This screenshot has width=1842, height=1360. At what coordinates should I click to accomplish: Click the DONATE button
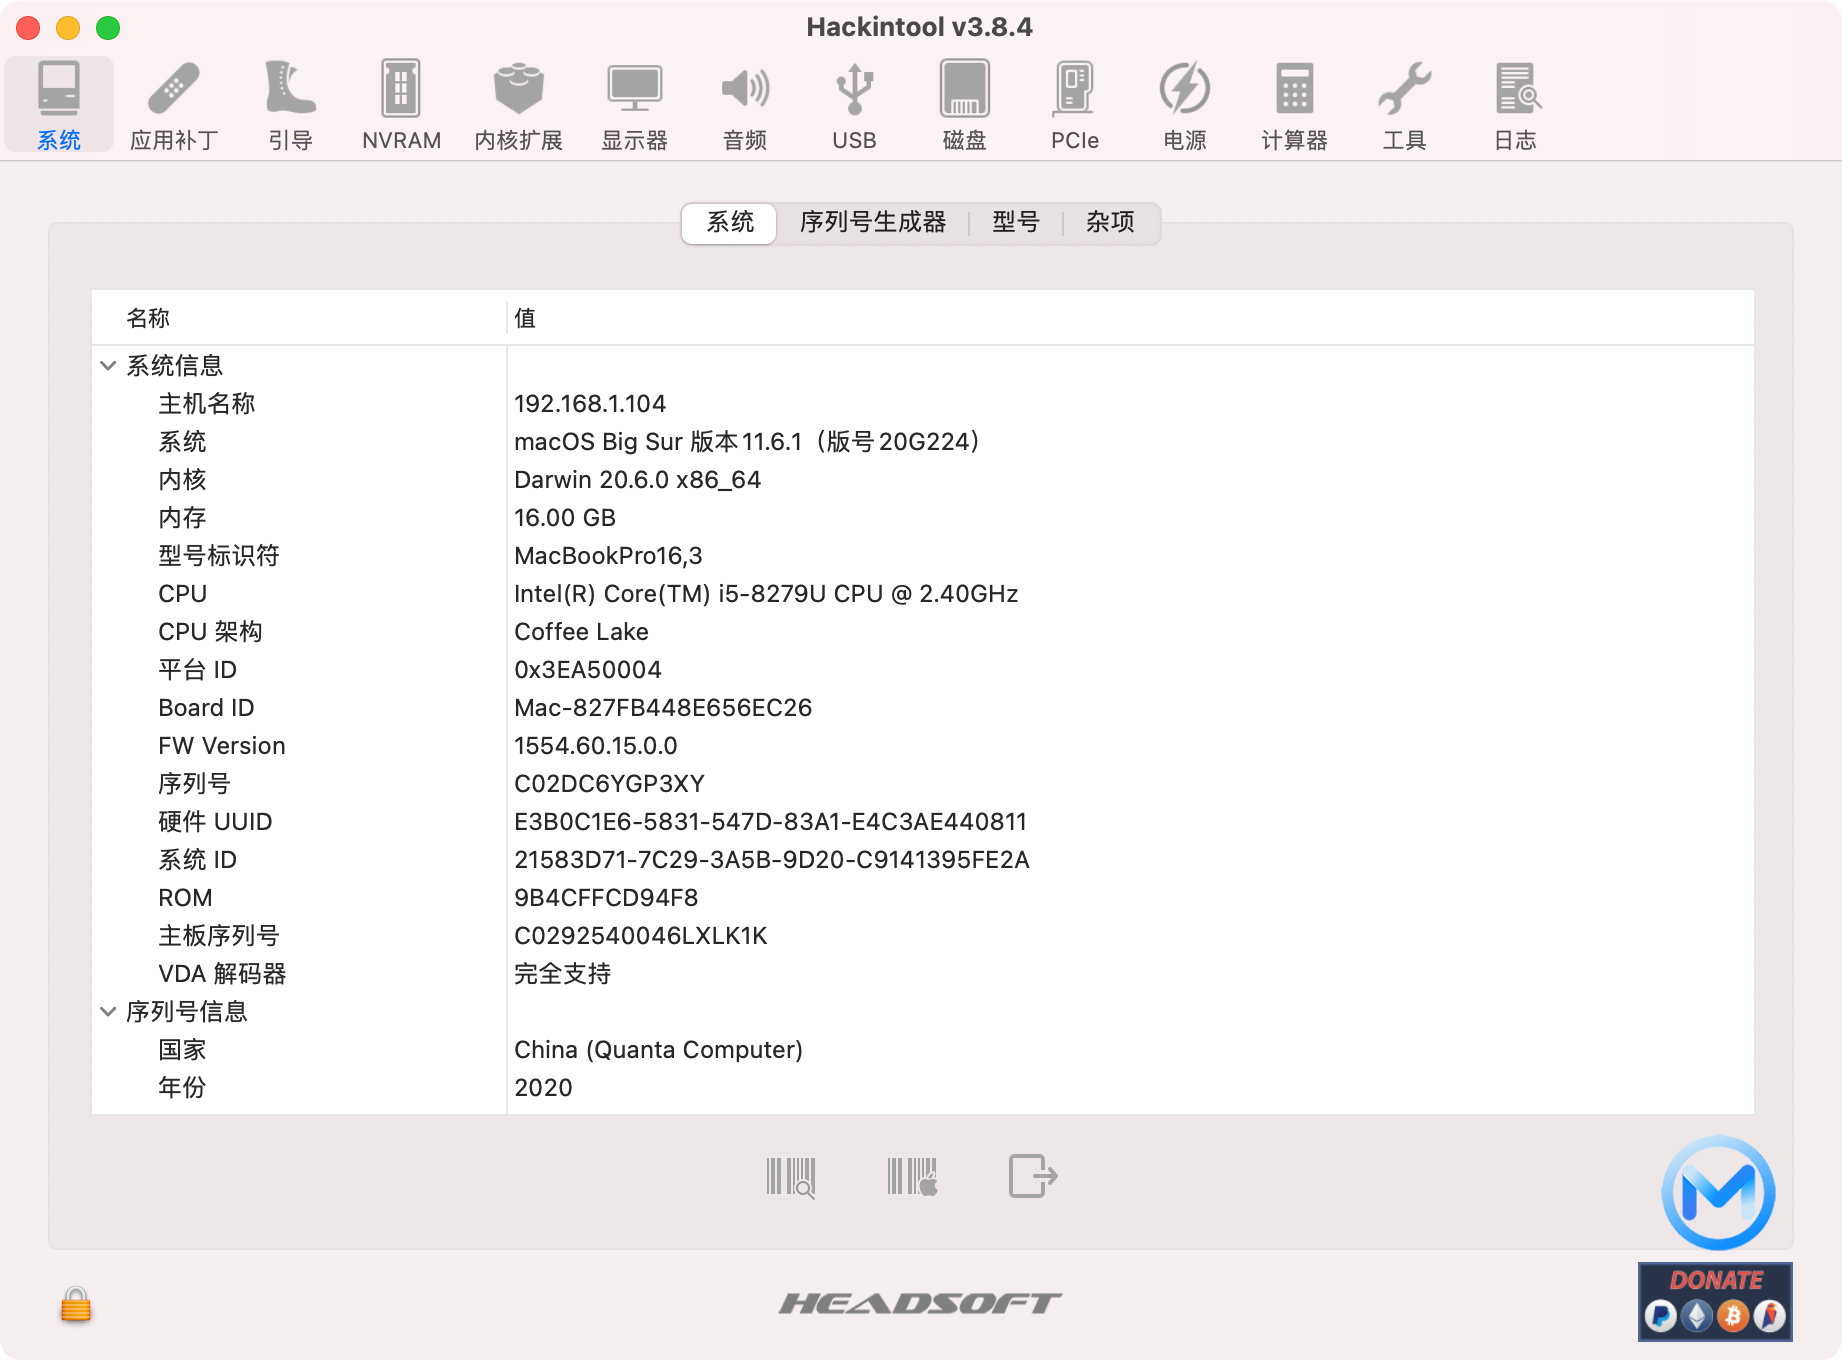pos(1715,1301)
